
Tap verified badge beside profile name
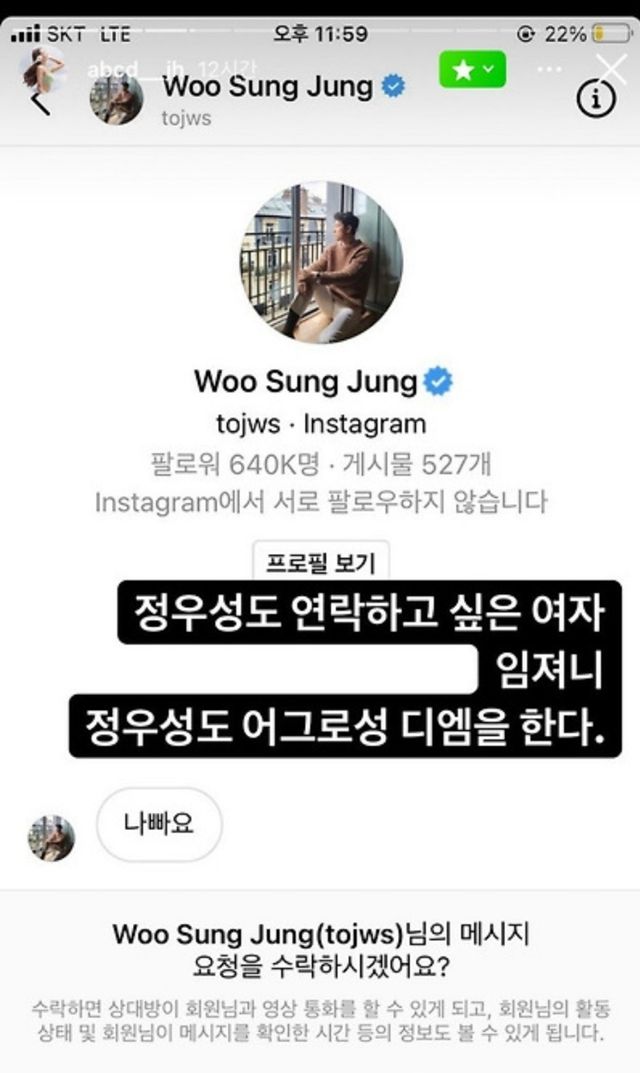click(x=438, y=382)
